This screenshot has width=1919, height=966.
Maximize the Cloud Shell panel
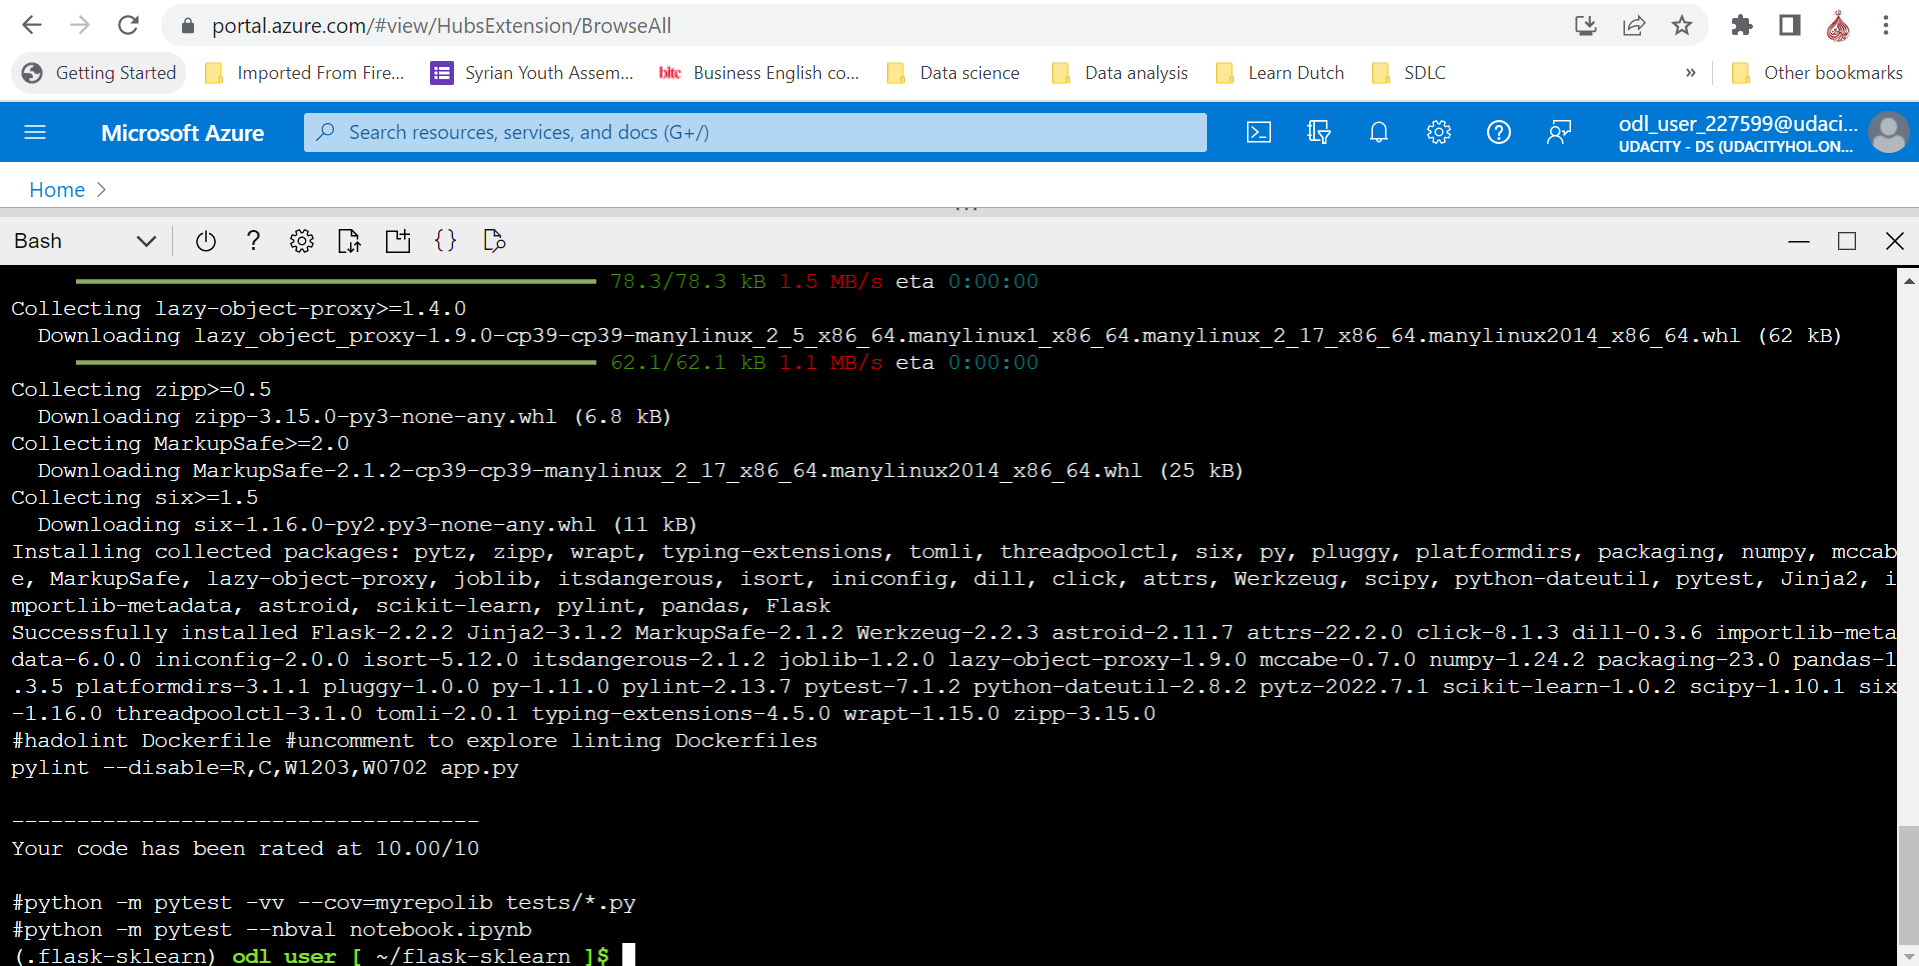(1847, 241)
